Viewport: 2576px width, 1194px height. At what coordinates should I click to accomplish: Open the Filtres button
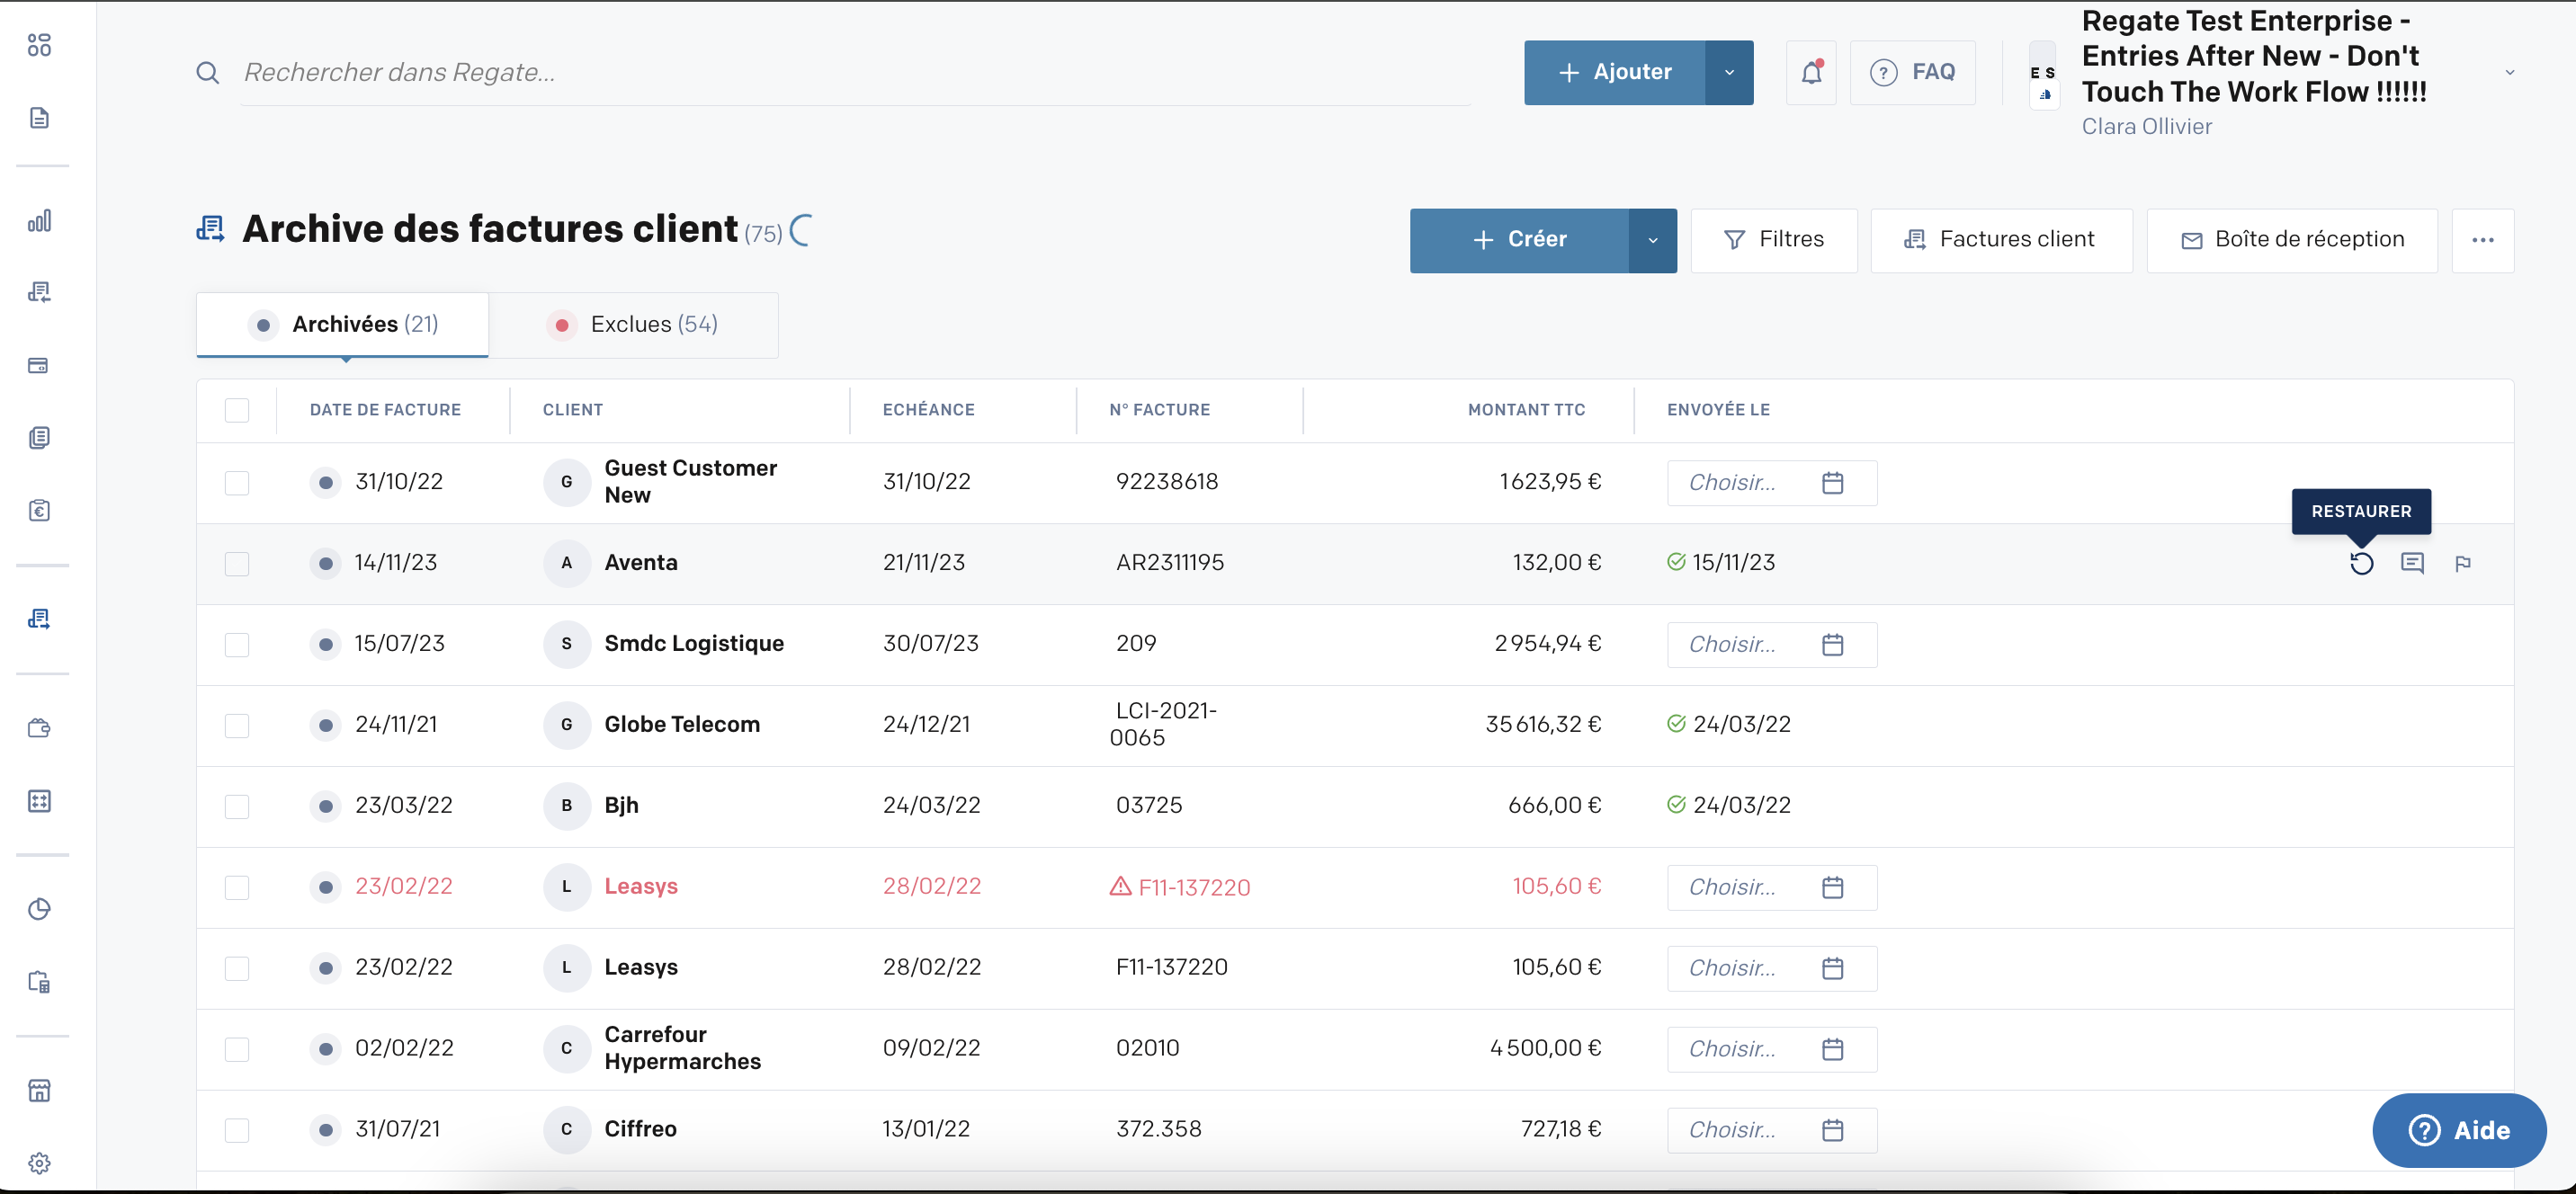tap(1774, 240)
